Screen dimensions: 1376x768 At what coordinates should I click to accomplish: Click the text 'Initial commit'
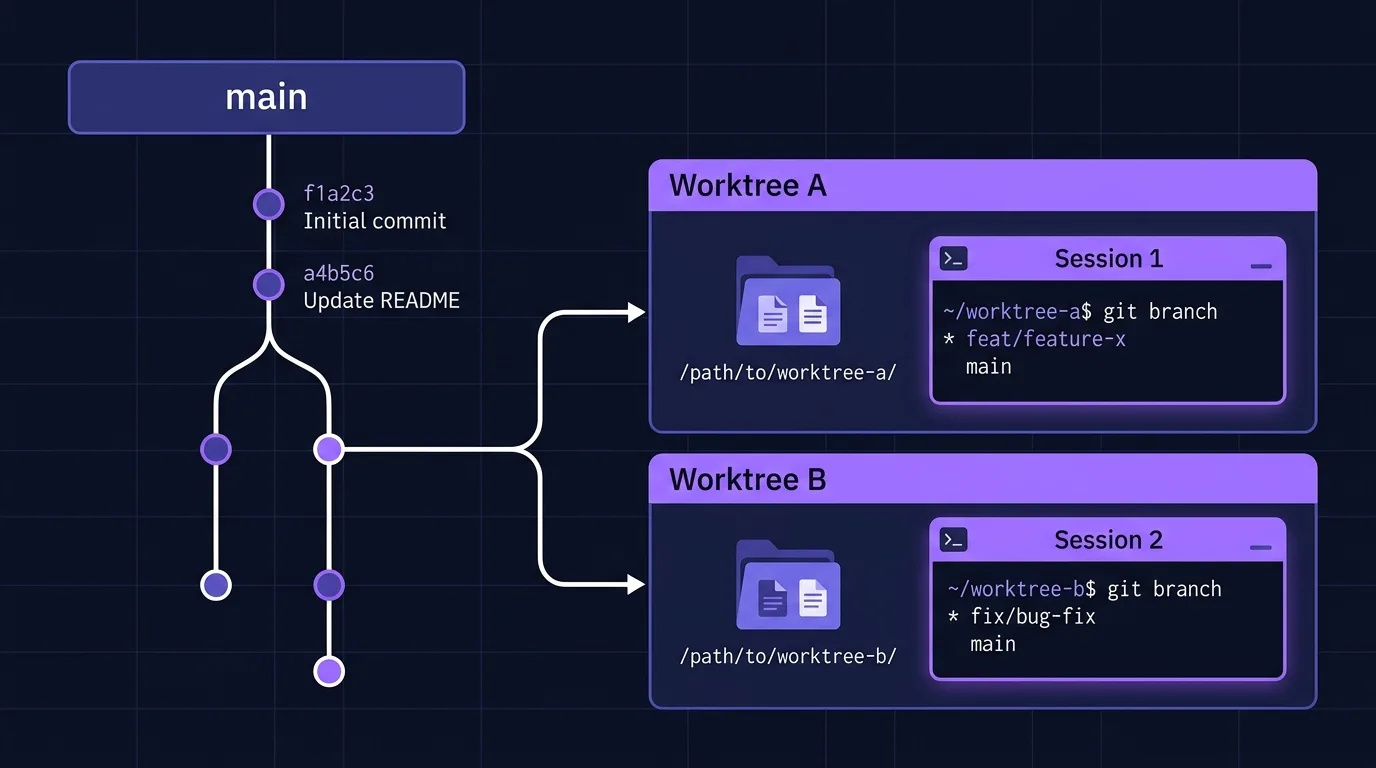(375, 221)
